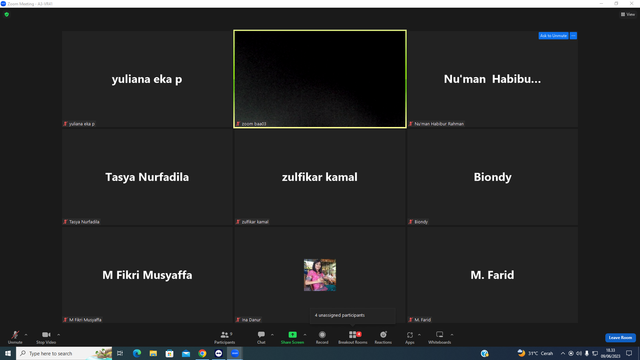The height and width of the screenshot is (360, 640).
Task: Toggle camera with Stop Video
Action: pyautogui.click(x=46, y=338)
